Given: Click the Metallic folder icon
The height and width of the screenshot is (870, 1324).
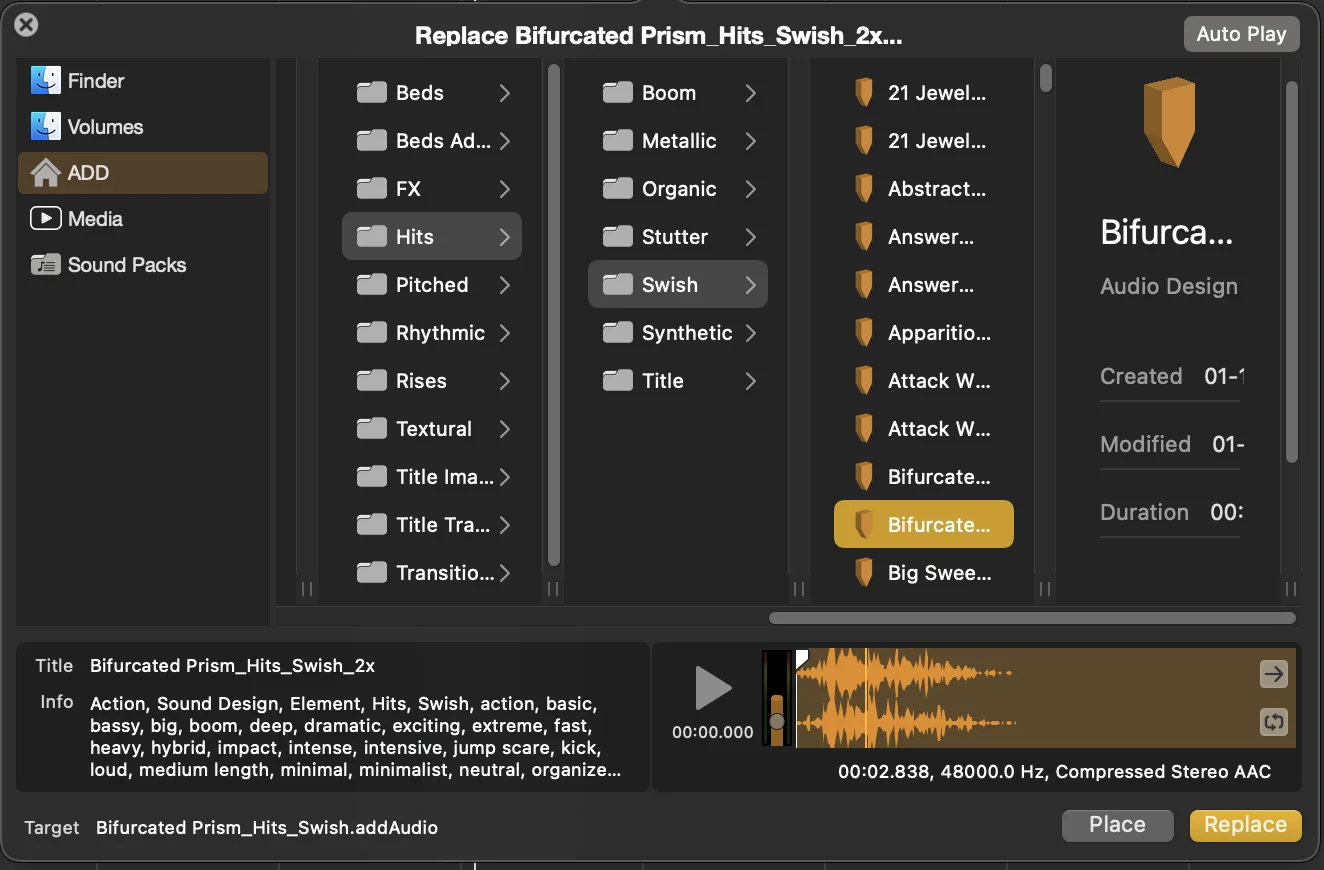Looking at the screenshot, I should (618, 141).
